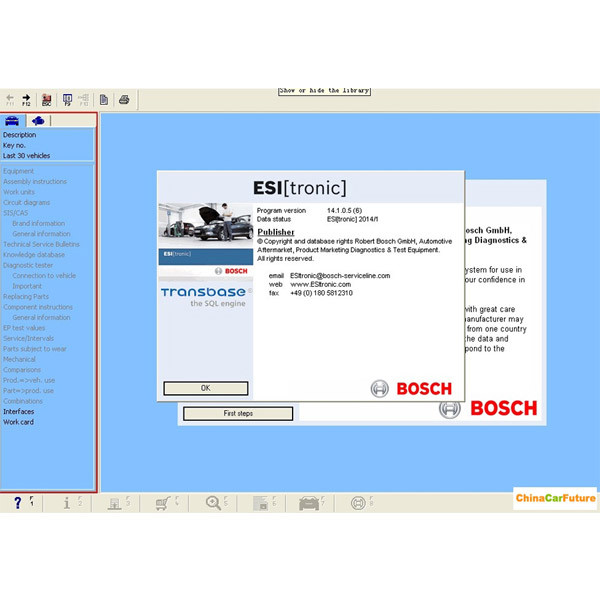Switch to the second engine/component tab

(38, 120)
